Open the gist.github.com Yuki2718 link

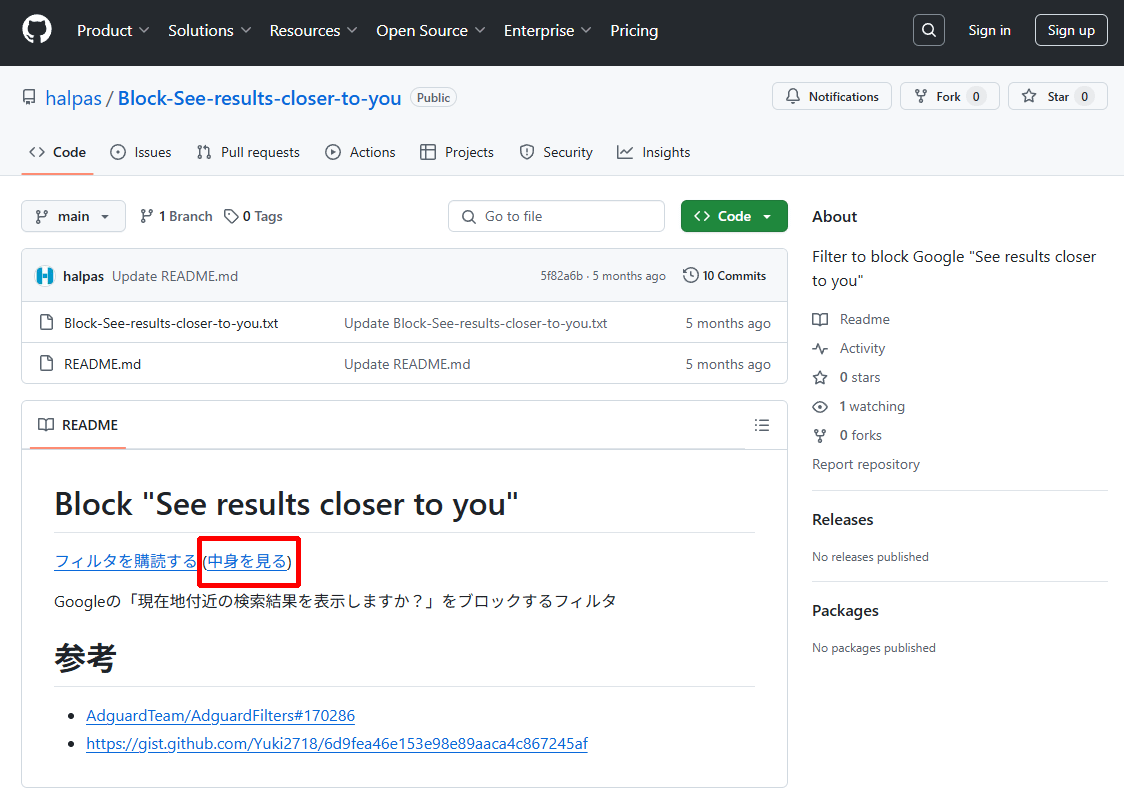click(337, 744)
